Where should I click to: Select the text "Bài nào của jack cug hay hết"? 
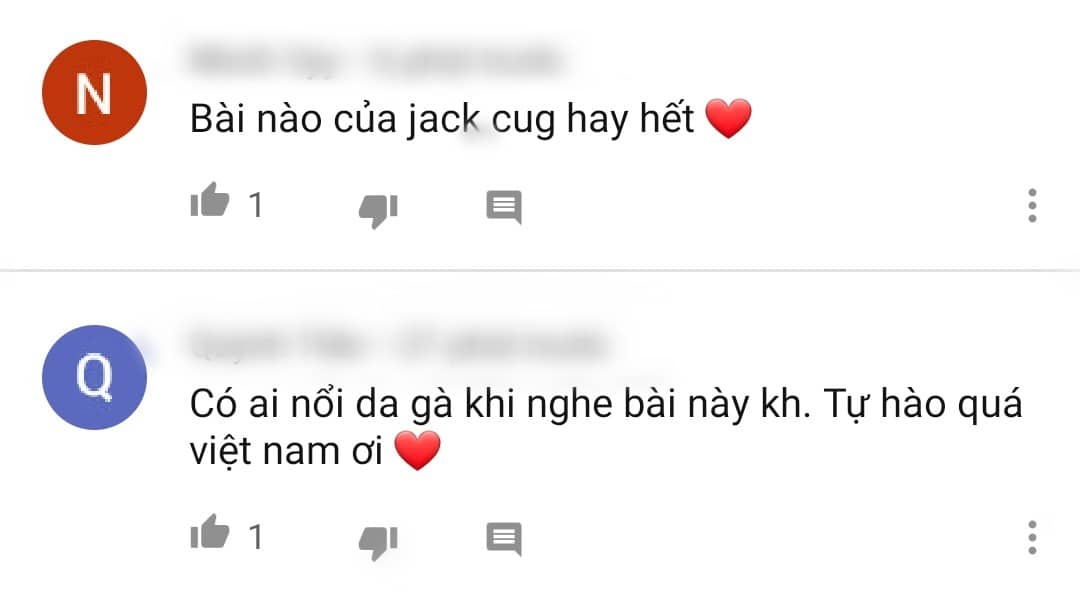(x=442, y=118)
